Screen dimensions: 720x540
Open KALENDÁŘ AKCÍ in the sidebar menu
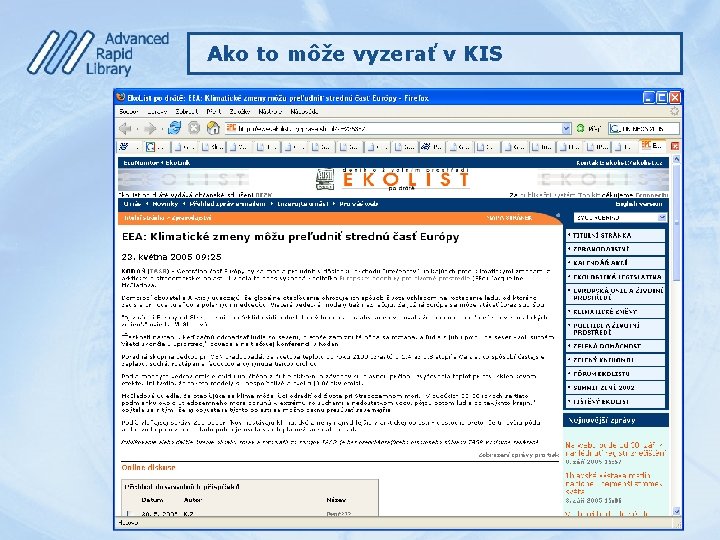pos(615,263)
